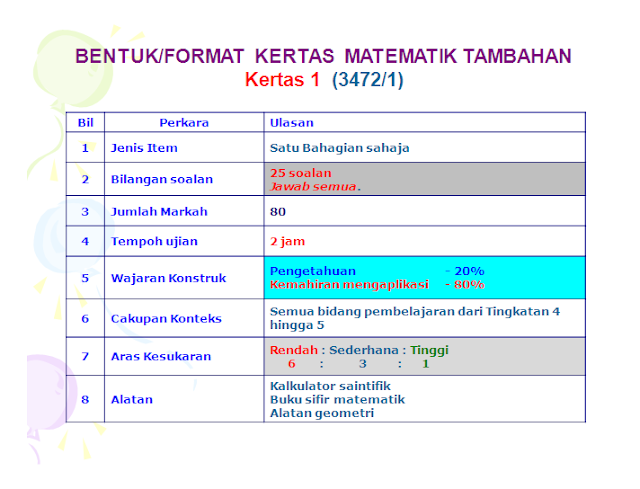Select the title 'BENTUK/FORMAT KERTAS MATEMATIK TAMBAHAN'

(x=323, y=56)
